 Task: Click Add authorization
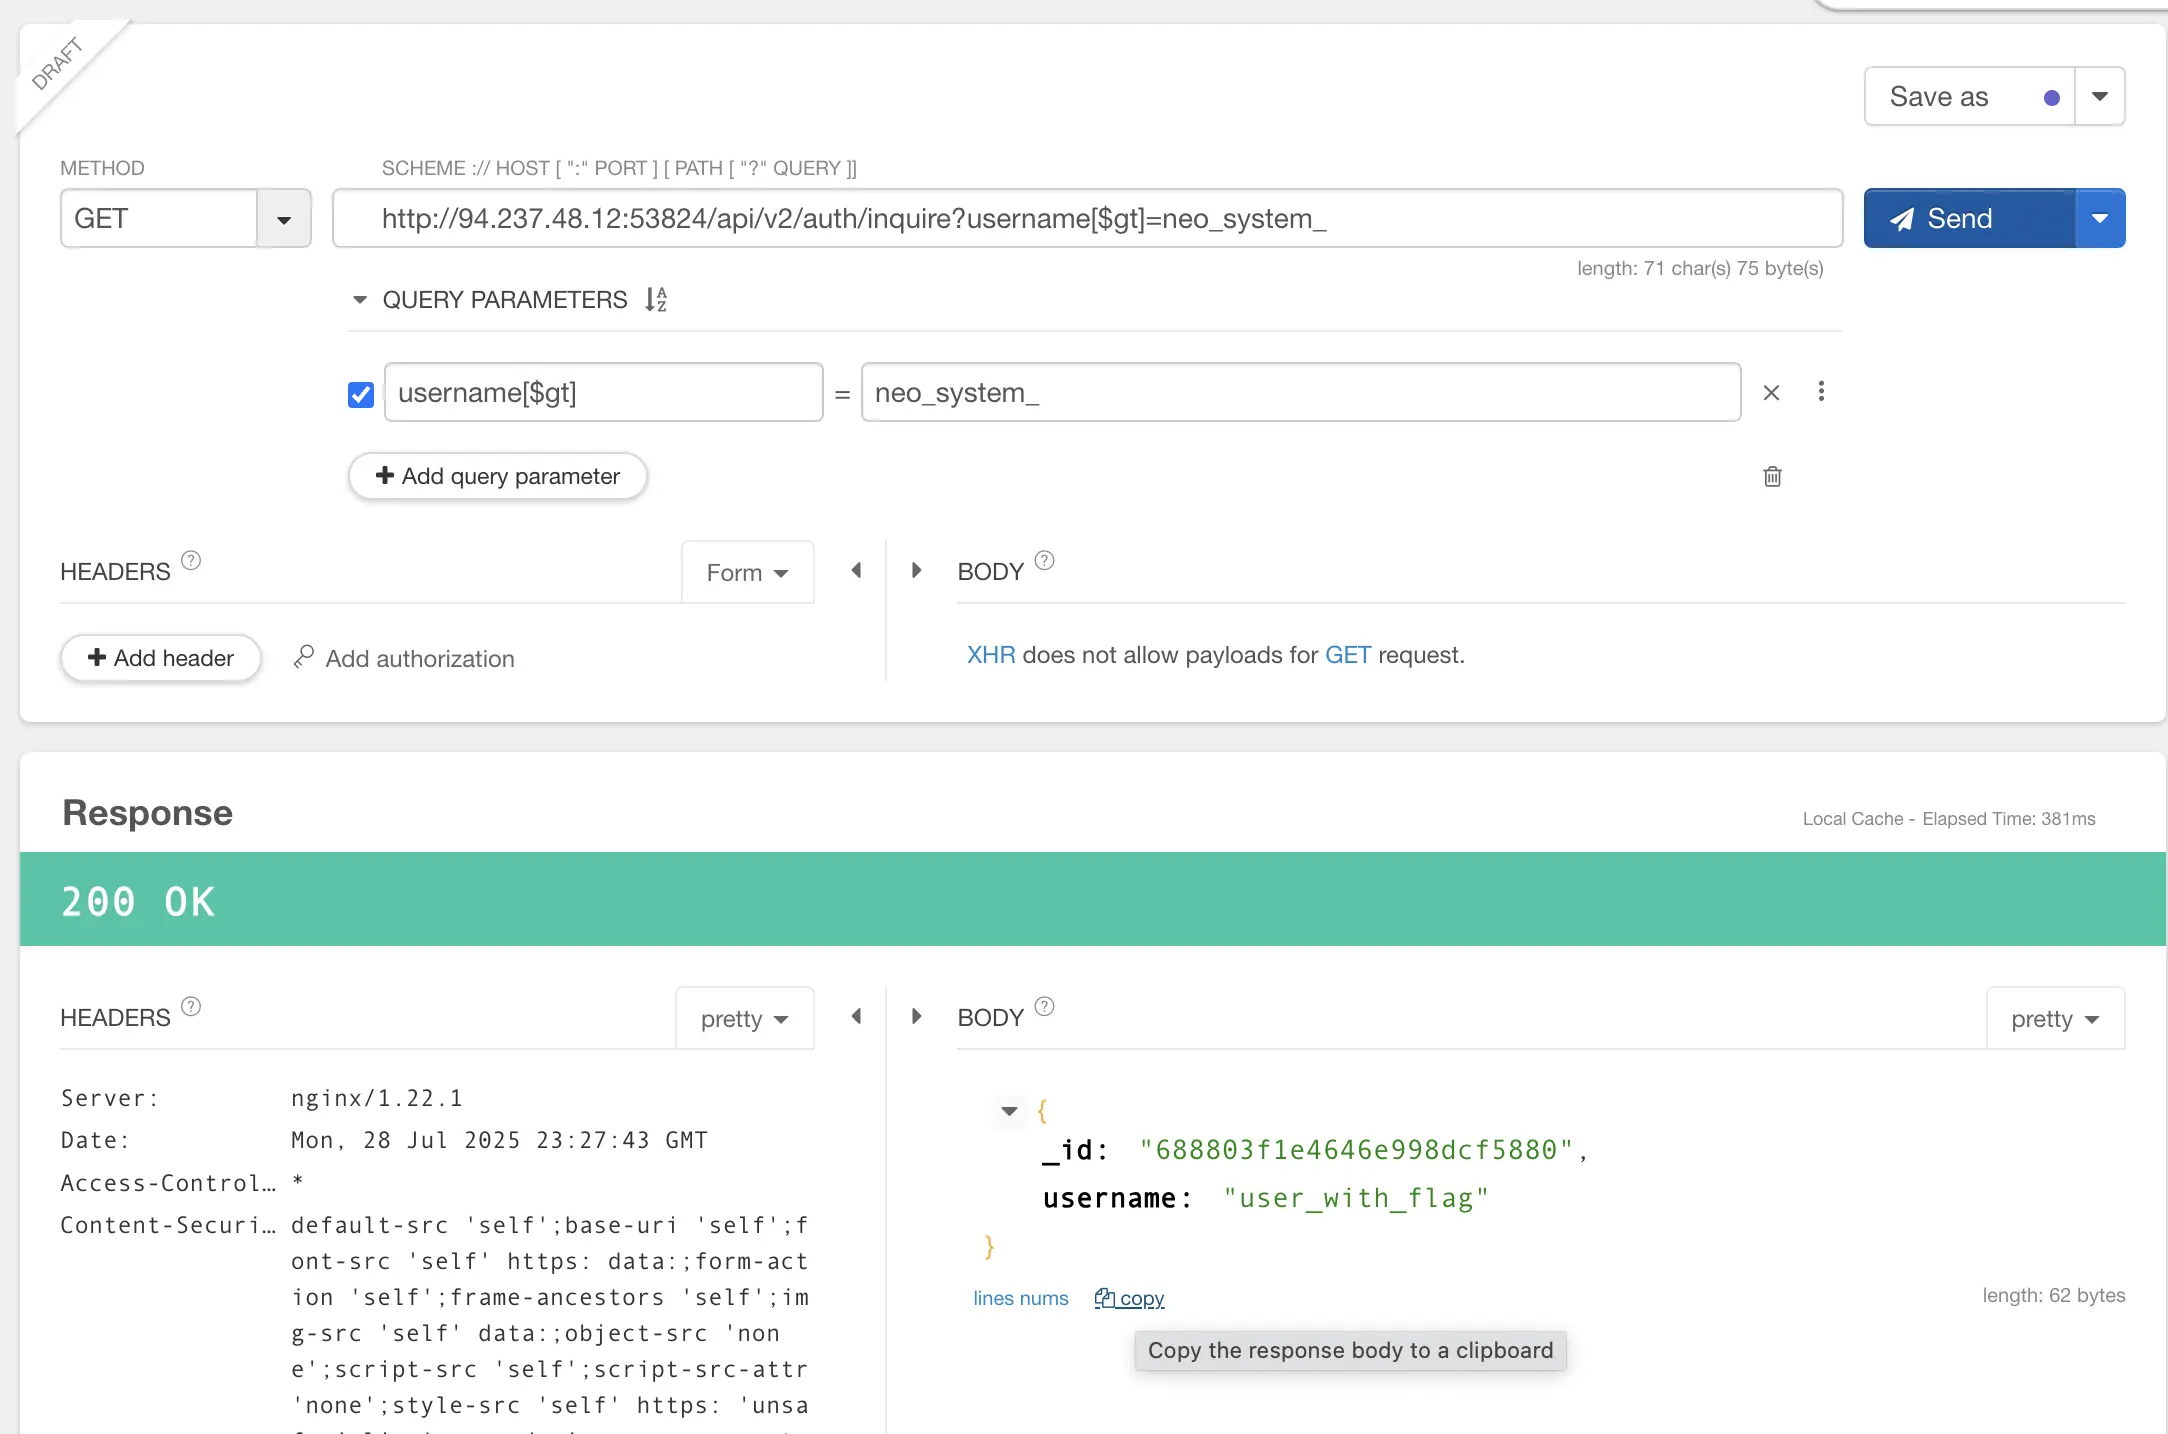404,658
